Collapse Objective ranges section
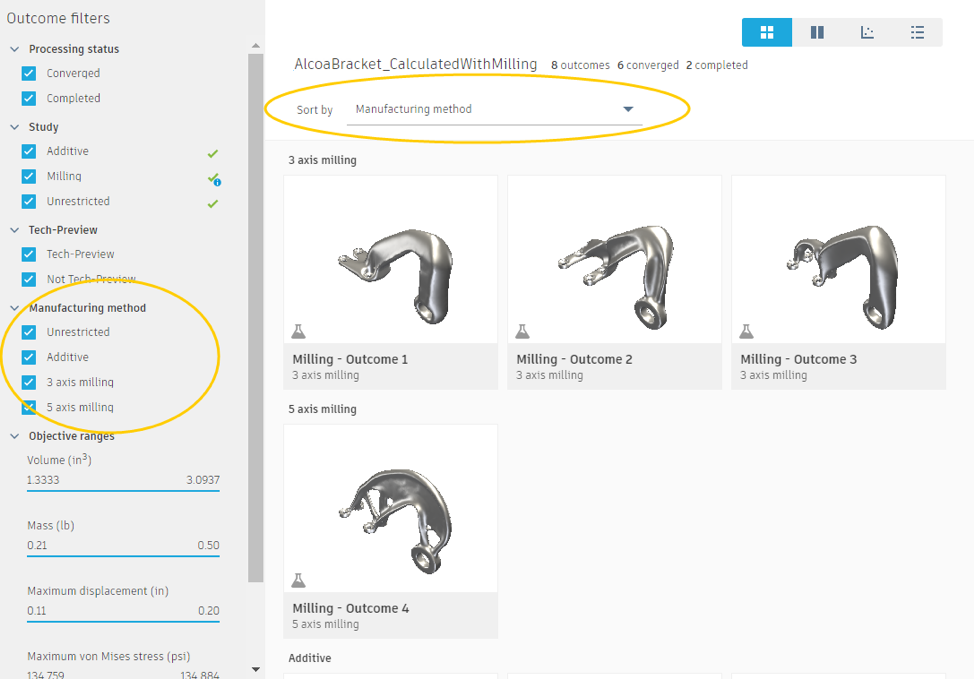The width and height of the screenshot is (974, 679). coord(15,436)
